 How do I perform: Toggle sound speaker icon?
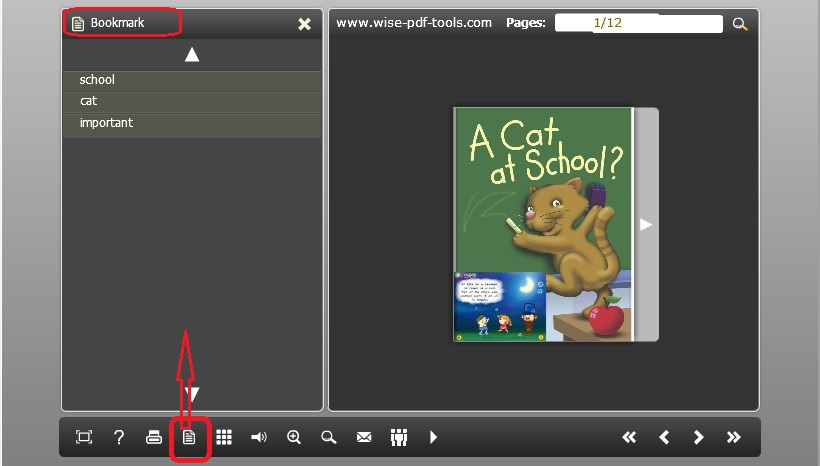coord(259,437)
